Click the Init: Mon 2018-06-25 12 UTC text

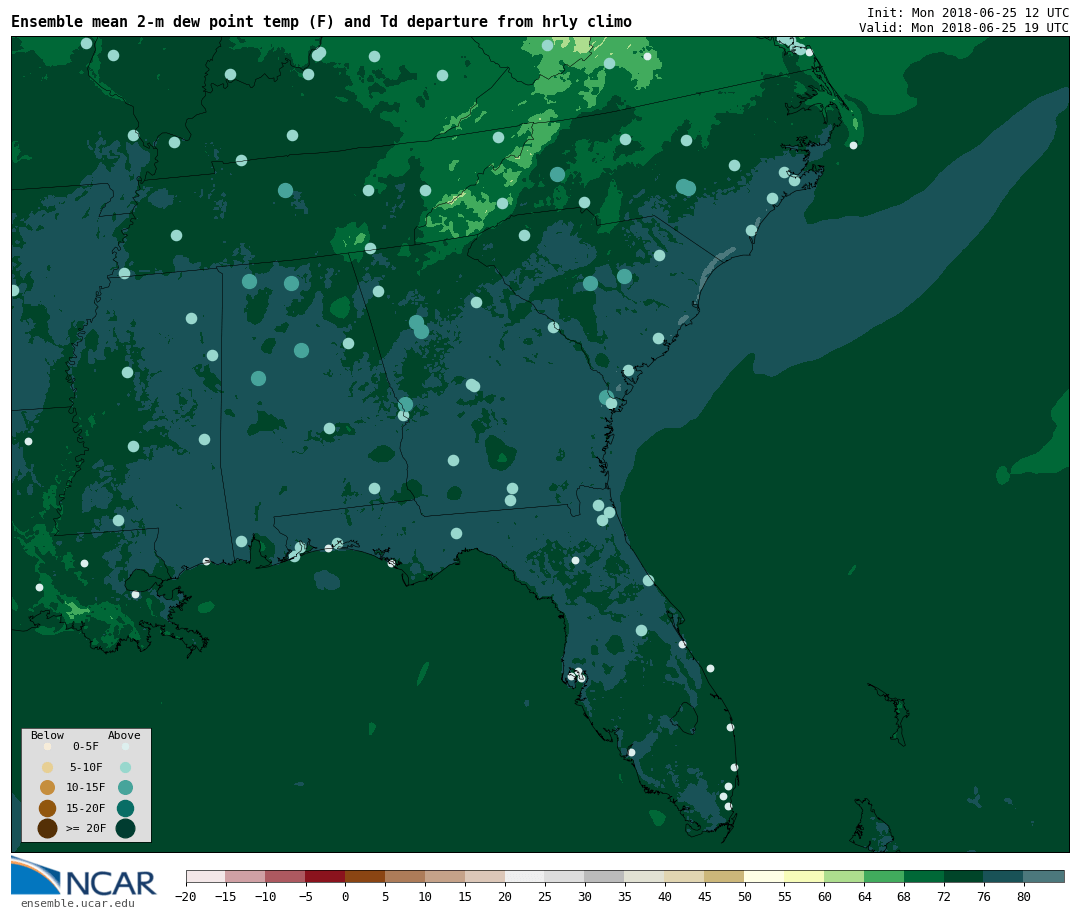[968, 13]
